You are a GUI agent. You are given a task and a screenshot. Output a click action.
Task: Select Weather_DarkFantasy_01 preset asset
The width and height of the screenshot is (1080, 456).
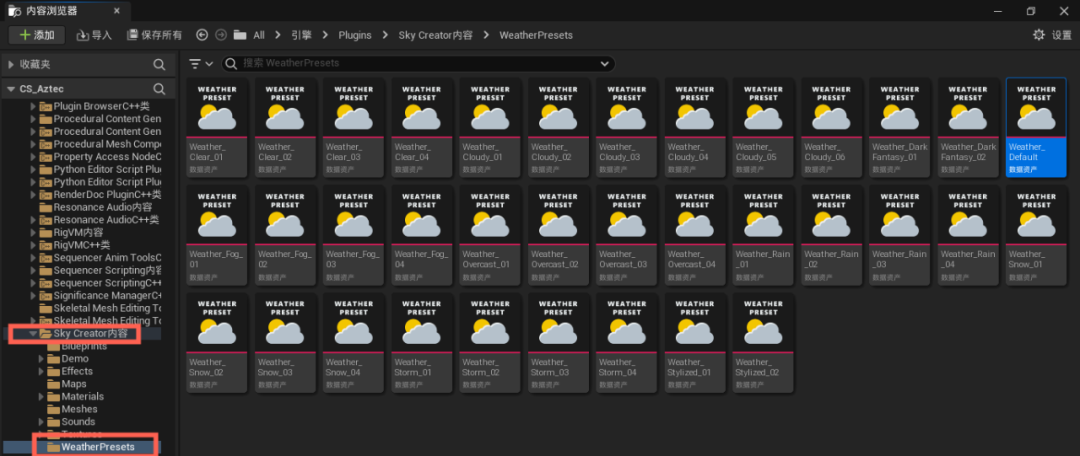tap(900, 127)
